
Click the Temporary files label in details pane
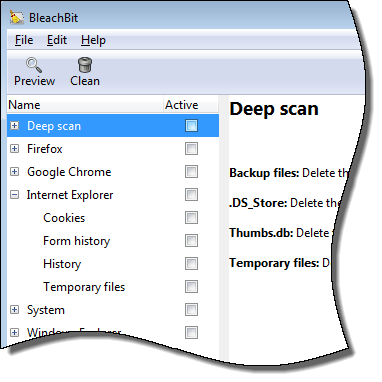[x=274, y=263]
